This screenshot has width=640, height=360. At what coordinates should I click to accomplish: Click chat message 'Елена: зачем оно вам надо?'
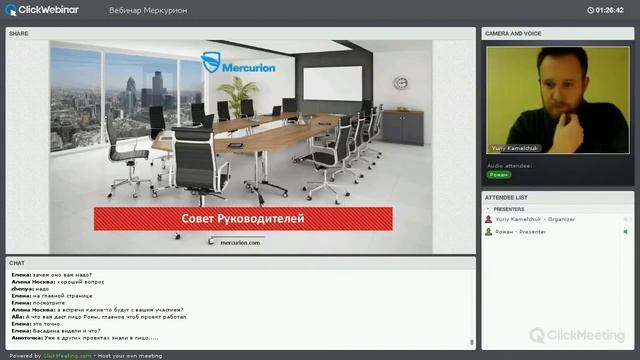pos(51,275)
